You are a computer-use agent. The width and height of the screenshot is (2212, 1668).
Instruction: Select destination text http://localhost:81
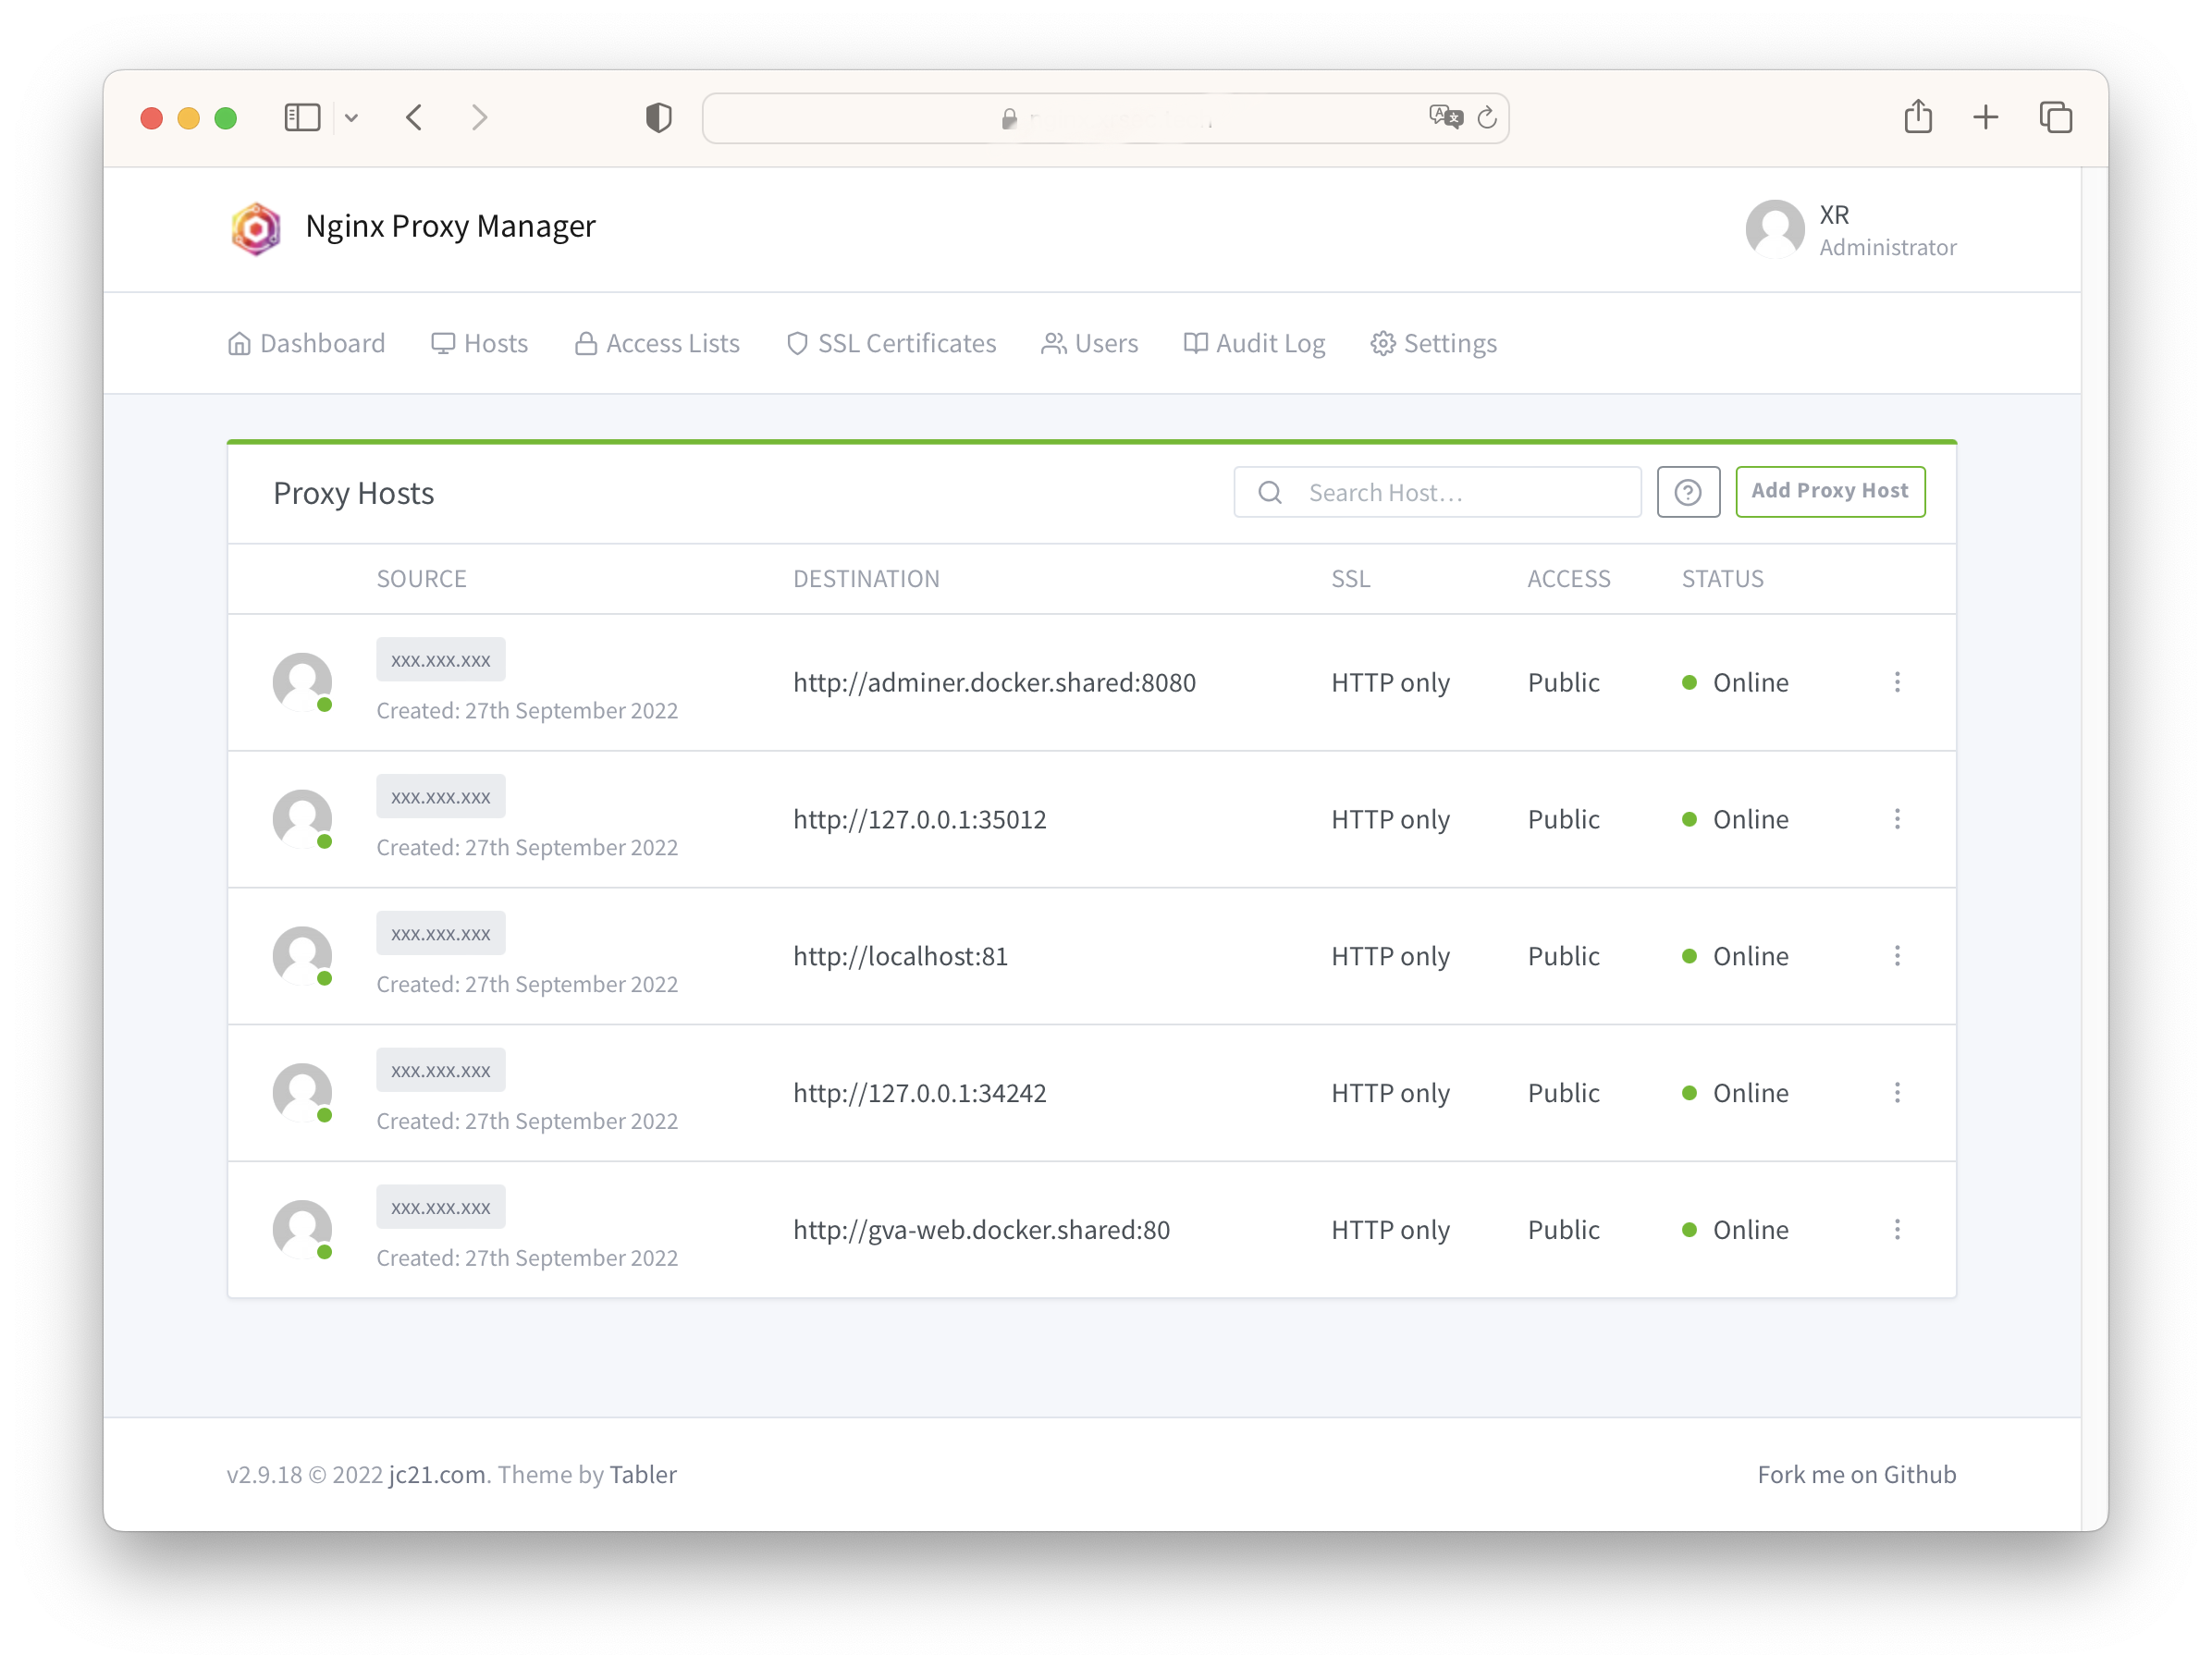point(900,956)
